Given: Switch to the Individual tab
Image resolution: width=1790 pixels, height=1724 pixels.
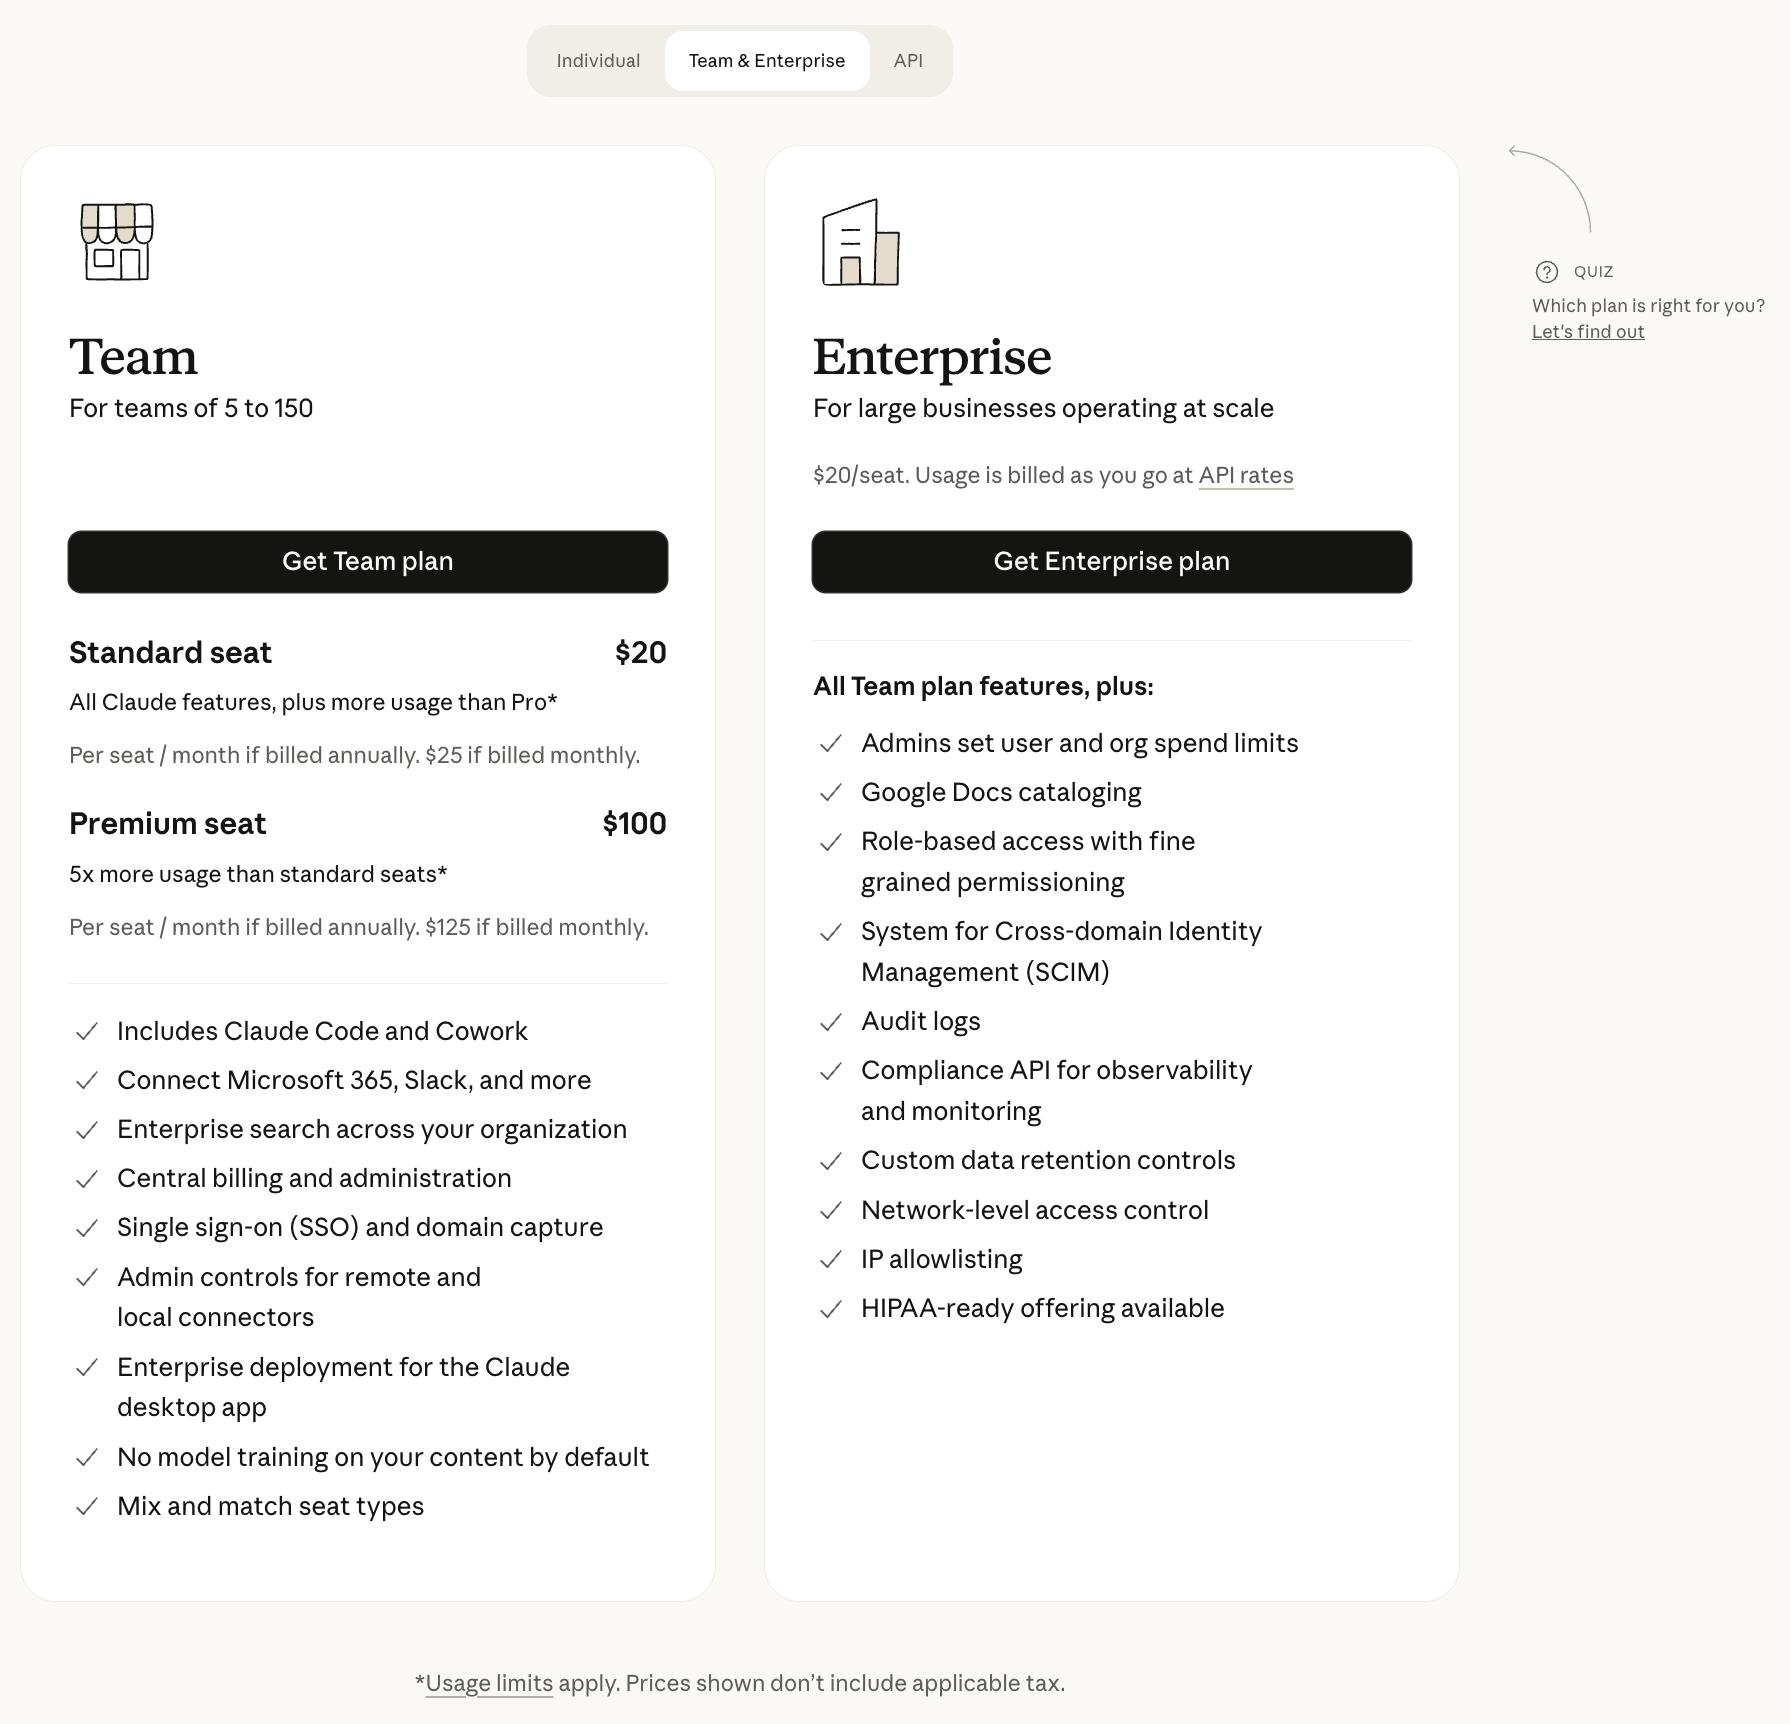Looking at the screenshot, I should (598, 60).
